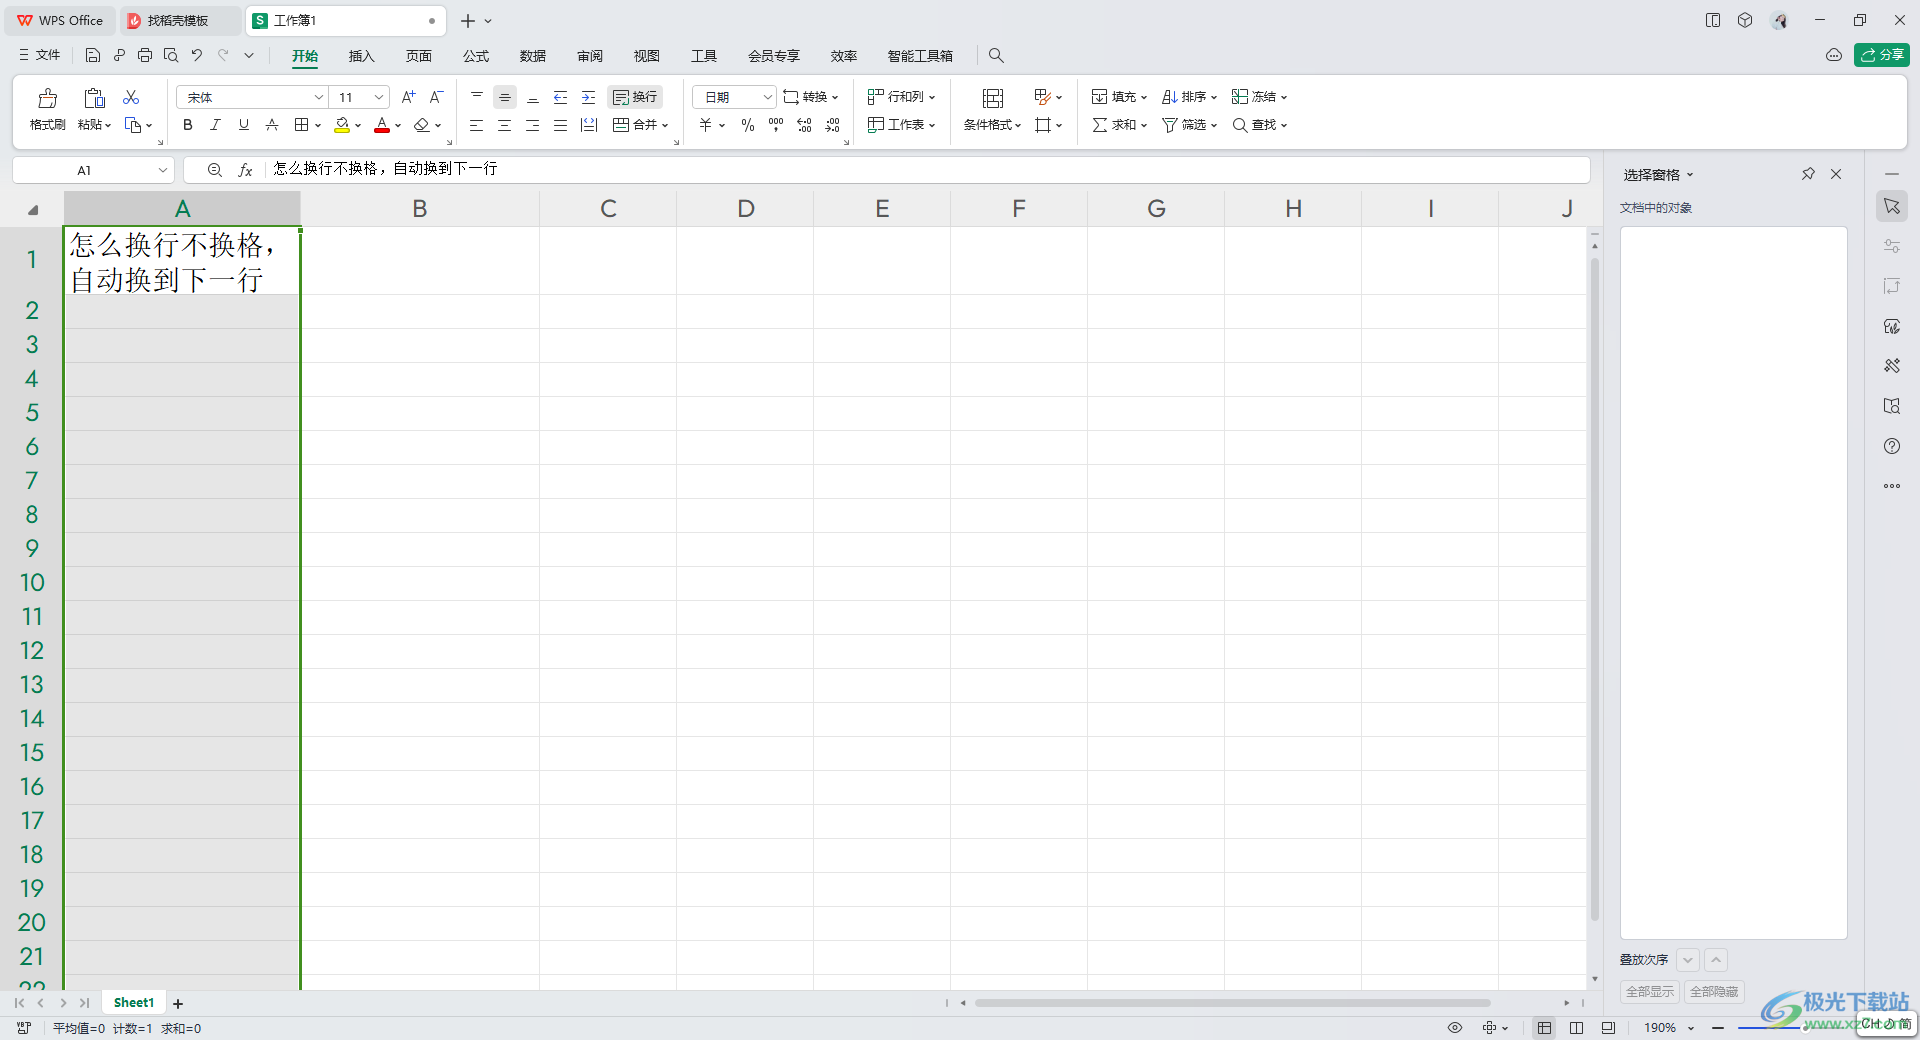Click the Print icon in the quick access bar

pyautogui.click(x=145, y=55)
